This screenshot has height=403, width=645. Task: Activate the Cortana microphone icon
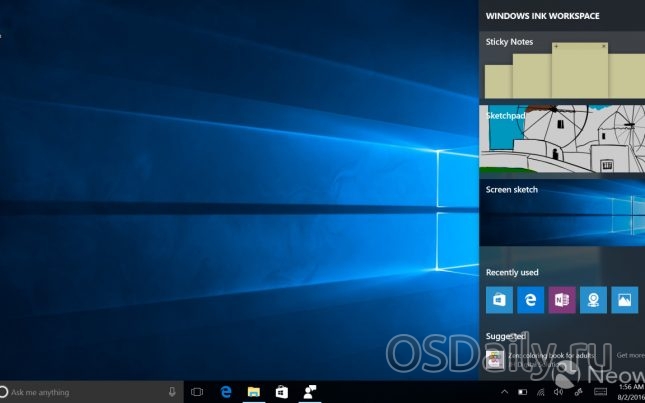[x=172, y=392]
